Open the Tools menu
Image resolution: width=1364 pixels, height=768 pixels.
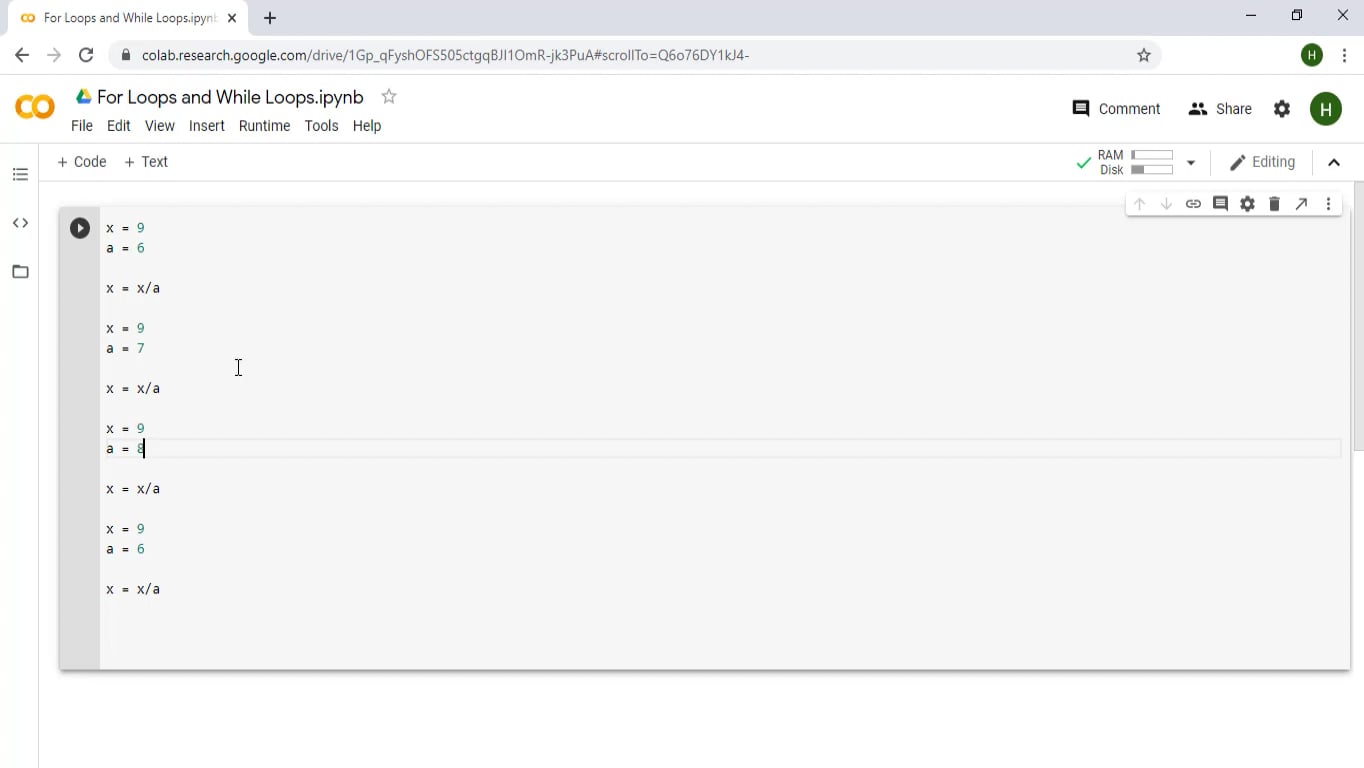click(322, 126)
